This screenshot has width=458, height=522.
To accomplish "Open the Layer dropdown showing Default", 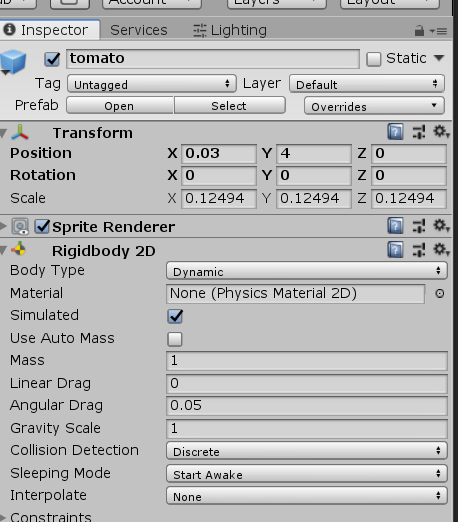I will tap(367, 84).
